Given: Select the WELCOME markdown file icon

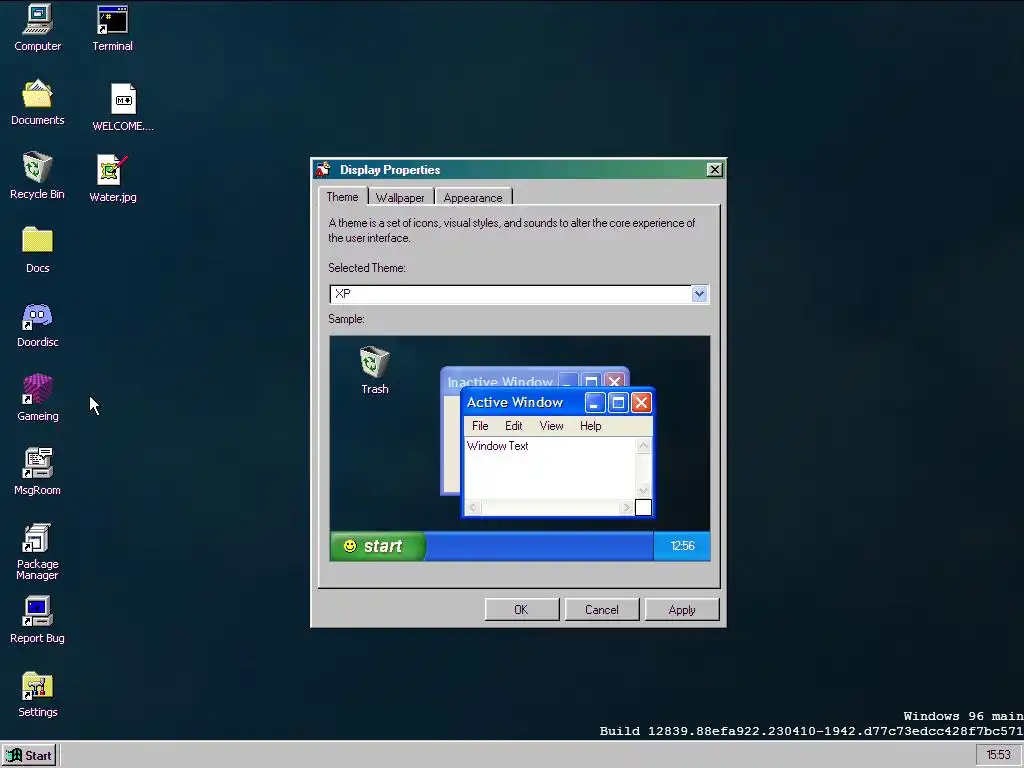Looking at the screenshot, I should pos(123,108).
